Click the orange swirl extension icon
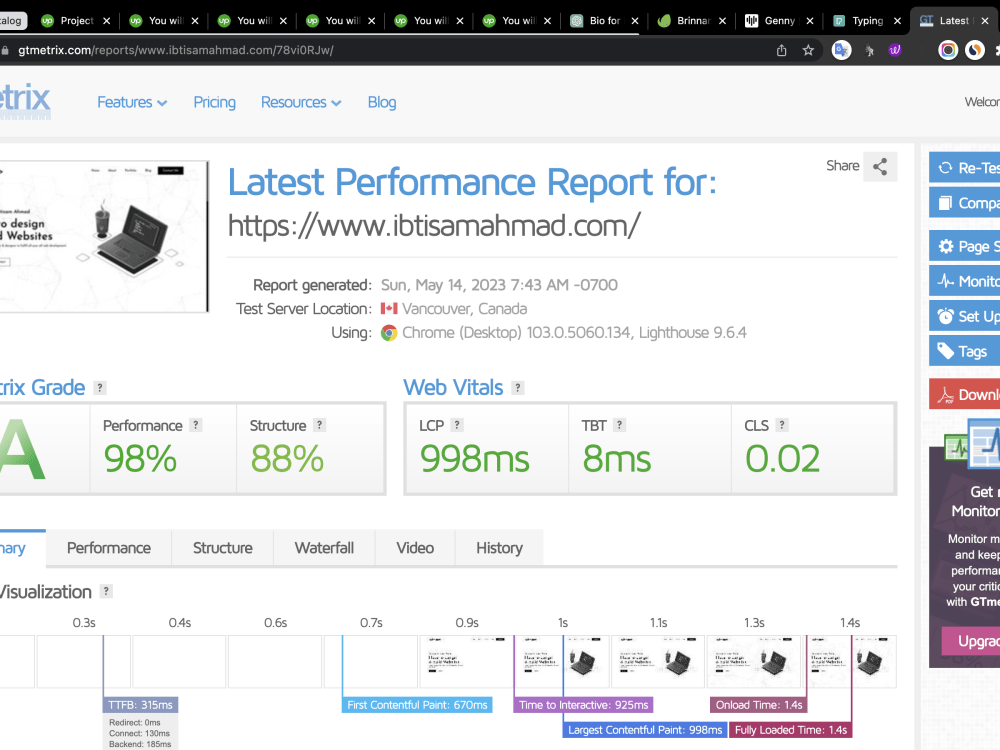This screenshot has width=1000, height=750. tap(974, 50)
